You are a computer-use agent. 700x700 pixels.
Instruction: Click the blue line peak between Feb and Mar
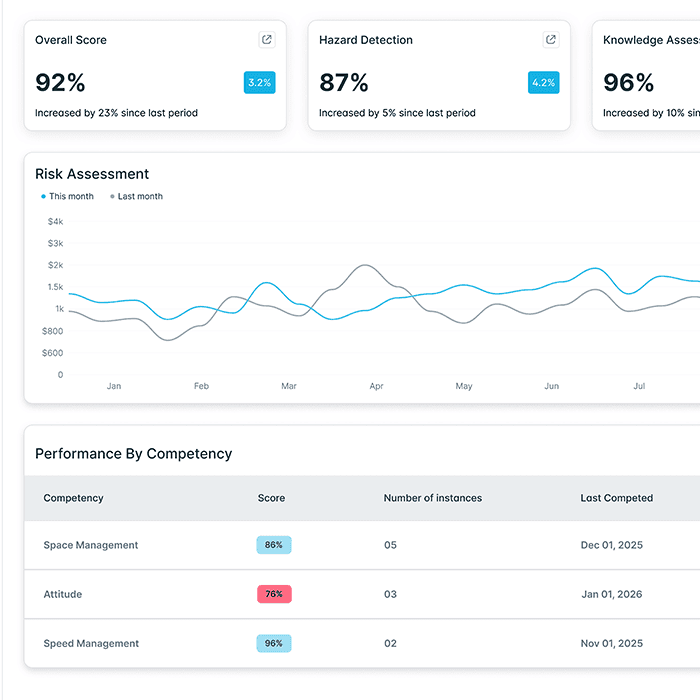coord(267,283)
